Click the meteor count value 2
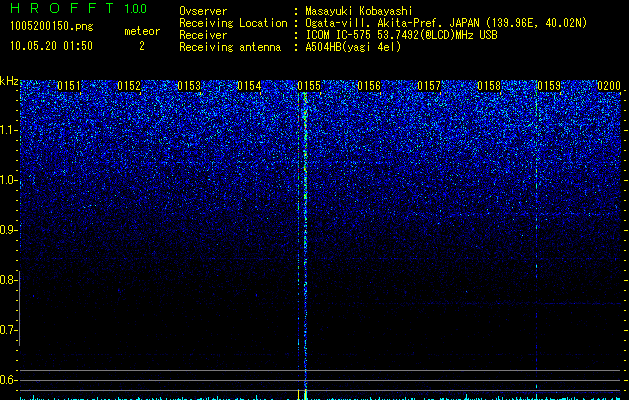 142,46
